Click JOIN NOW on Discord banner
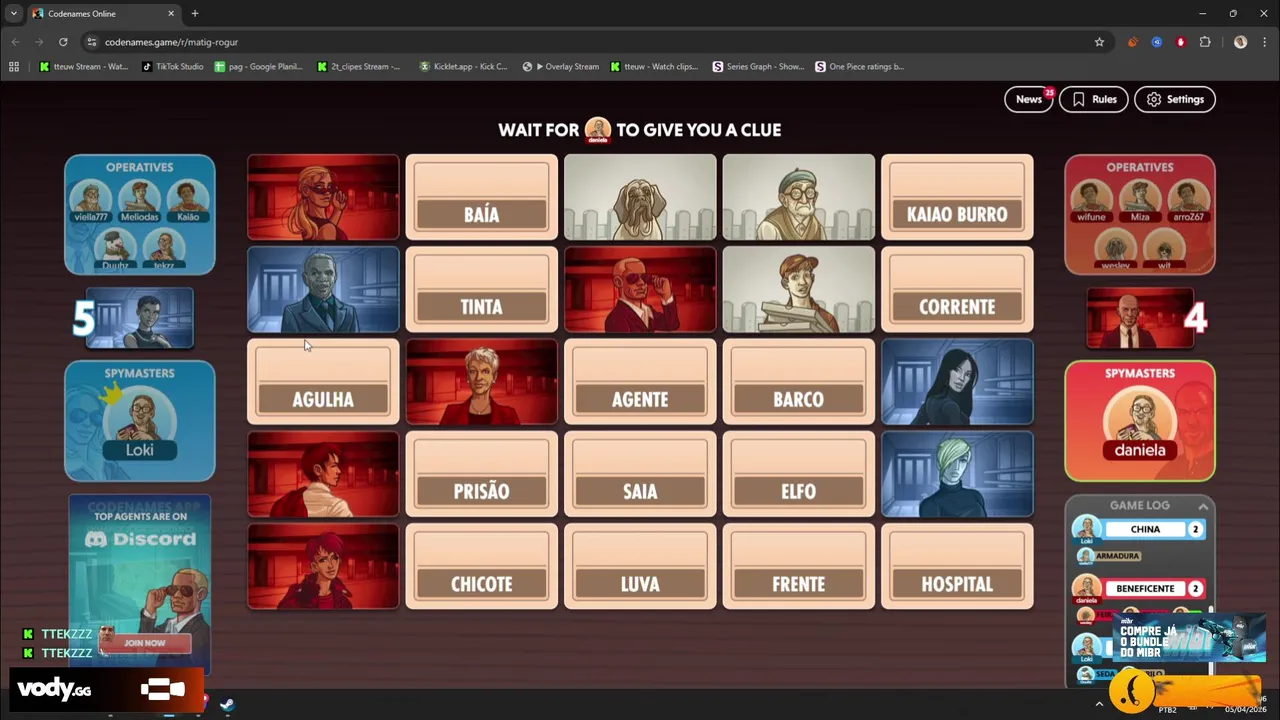1280x720 pixels. coord(145,643)
